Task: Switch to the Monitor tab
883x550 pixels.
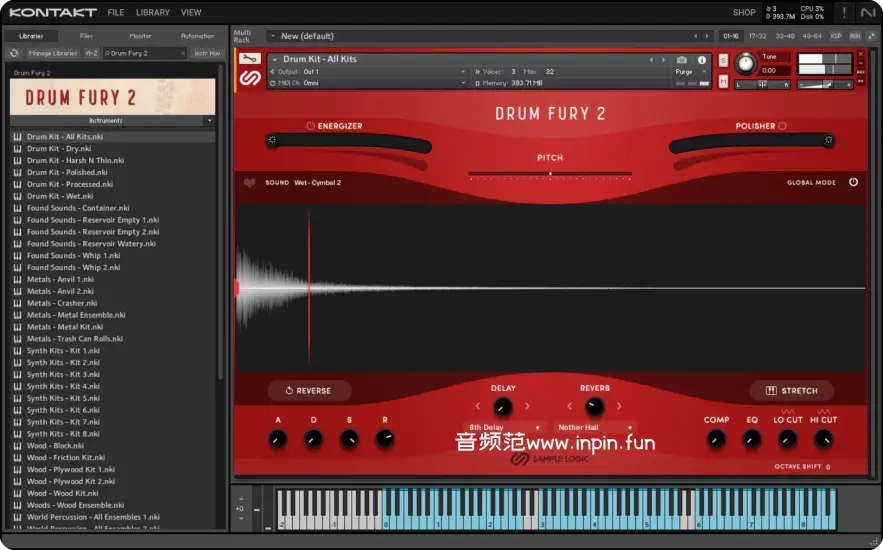Action: tap(140, 36)
